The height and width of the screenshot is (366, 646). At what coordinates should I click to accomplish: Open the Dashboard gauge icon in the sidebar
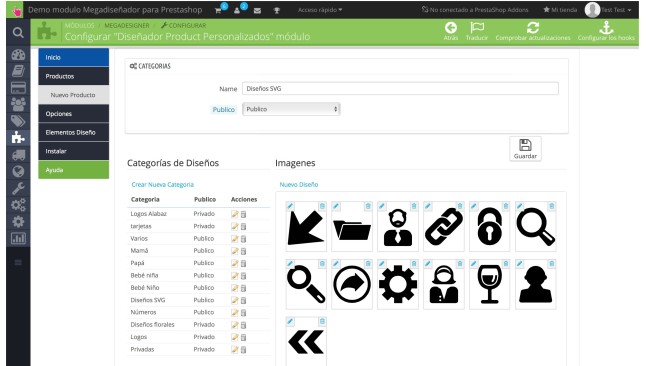18,55
